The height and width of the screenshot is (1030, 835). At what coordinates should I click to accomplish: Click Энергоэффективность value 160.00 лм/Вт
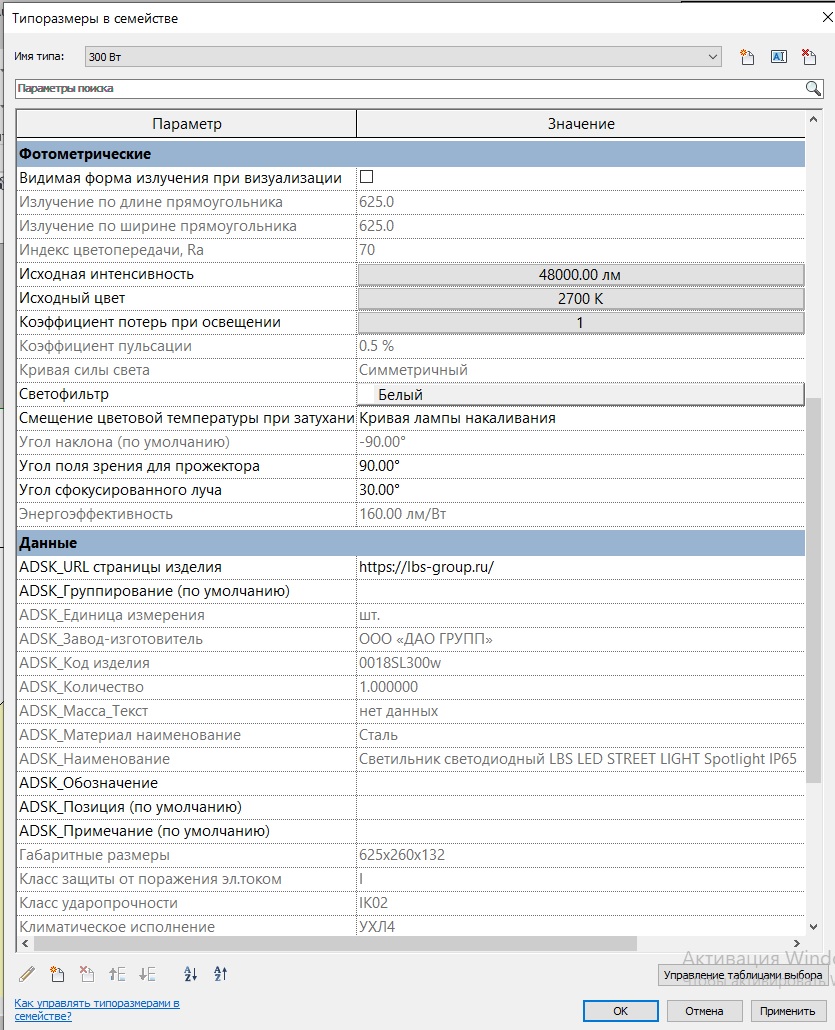pyautogui.click(x=403, y=514)
